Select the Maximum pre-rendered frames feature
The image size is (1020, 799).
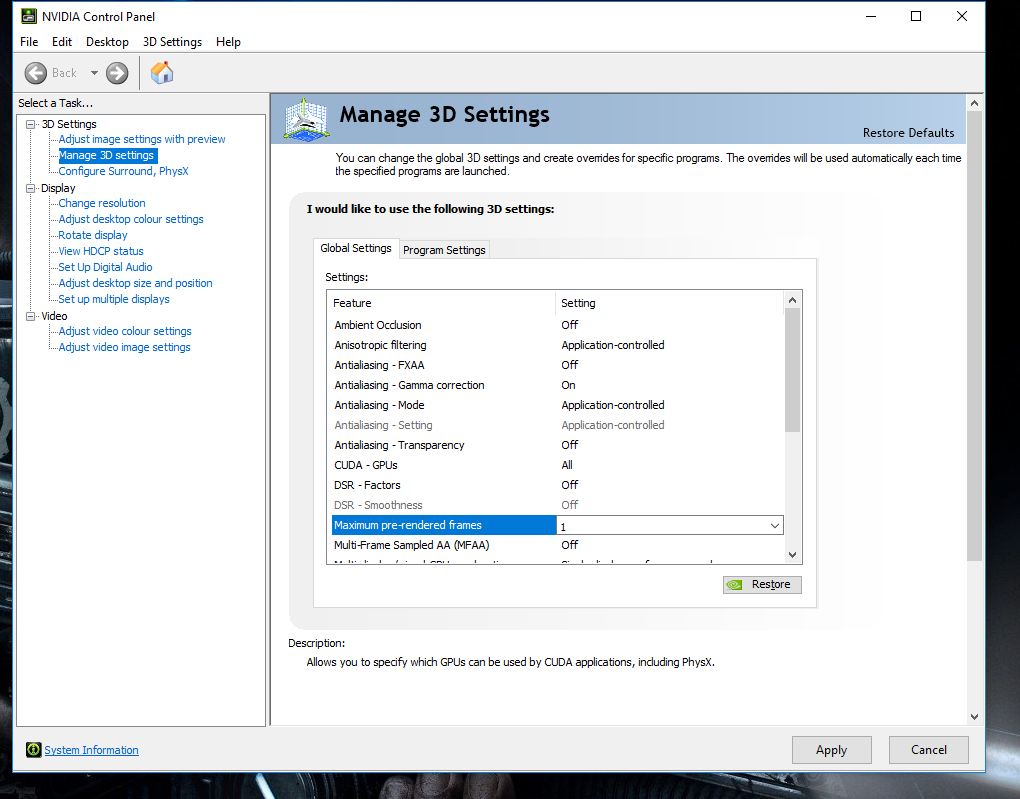pyautogui.click(x=444, y=525)
